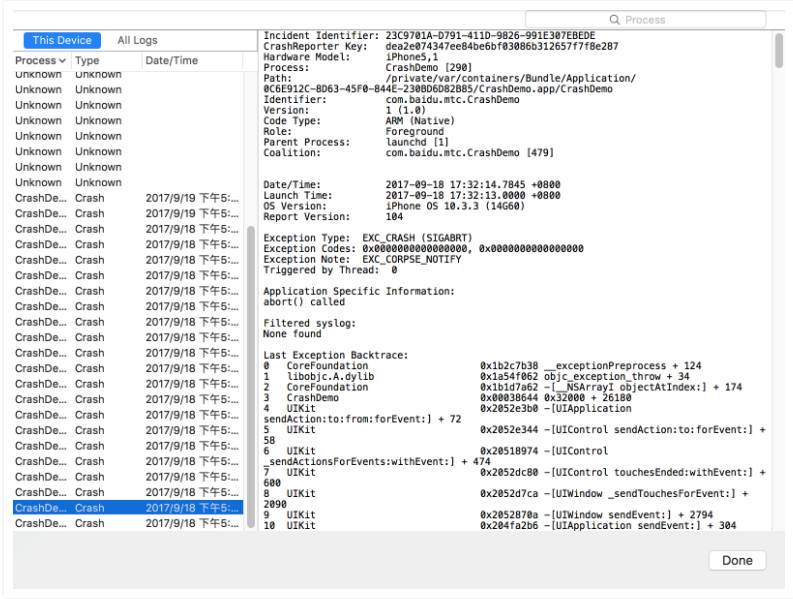Click the Parent Process launchd [1] line
Screen dimensions: 793x599
[x=356, y=142]
